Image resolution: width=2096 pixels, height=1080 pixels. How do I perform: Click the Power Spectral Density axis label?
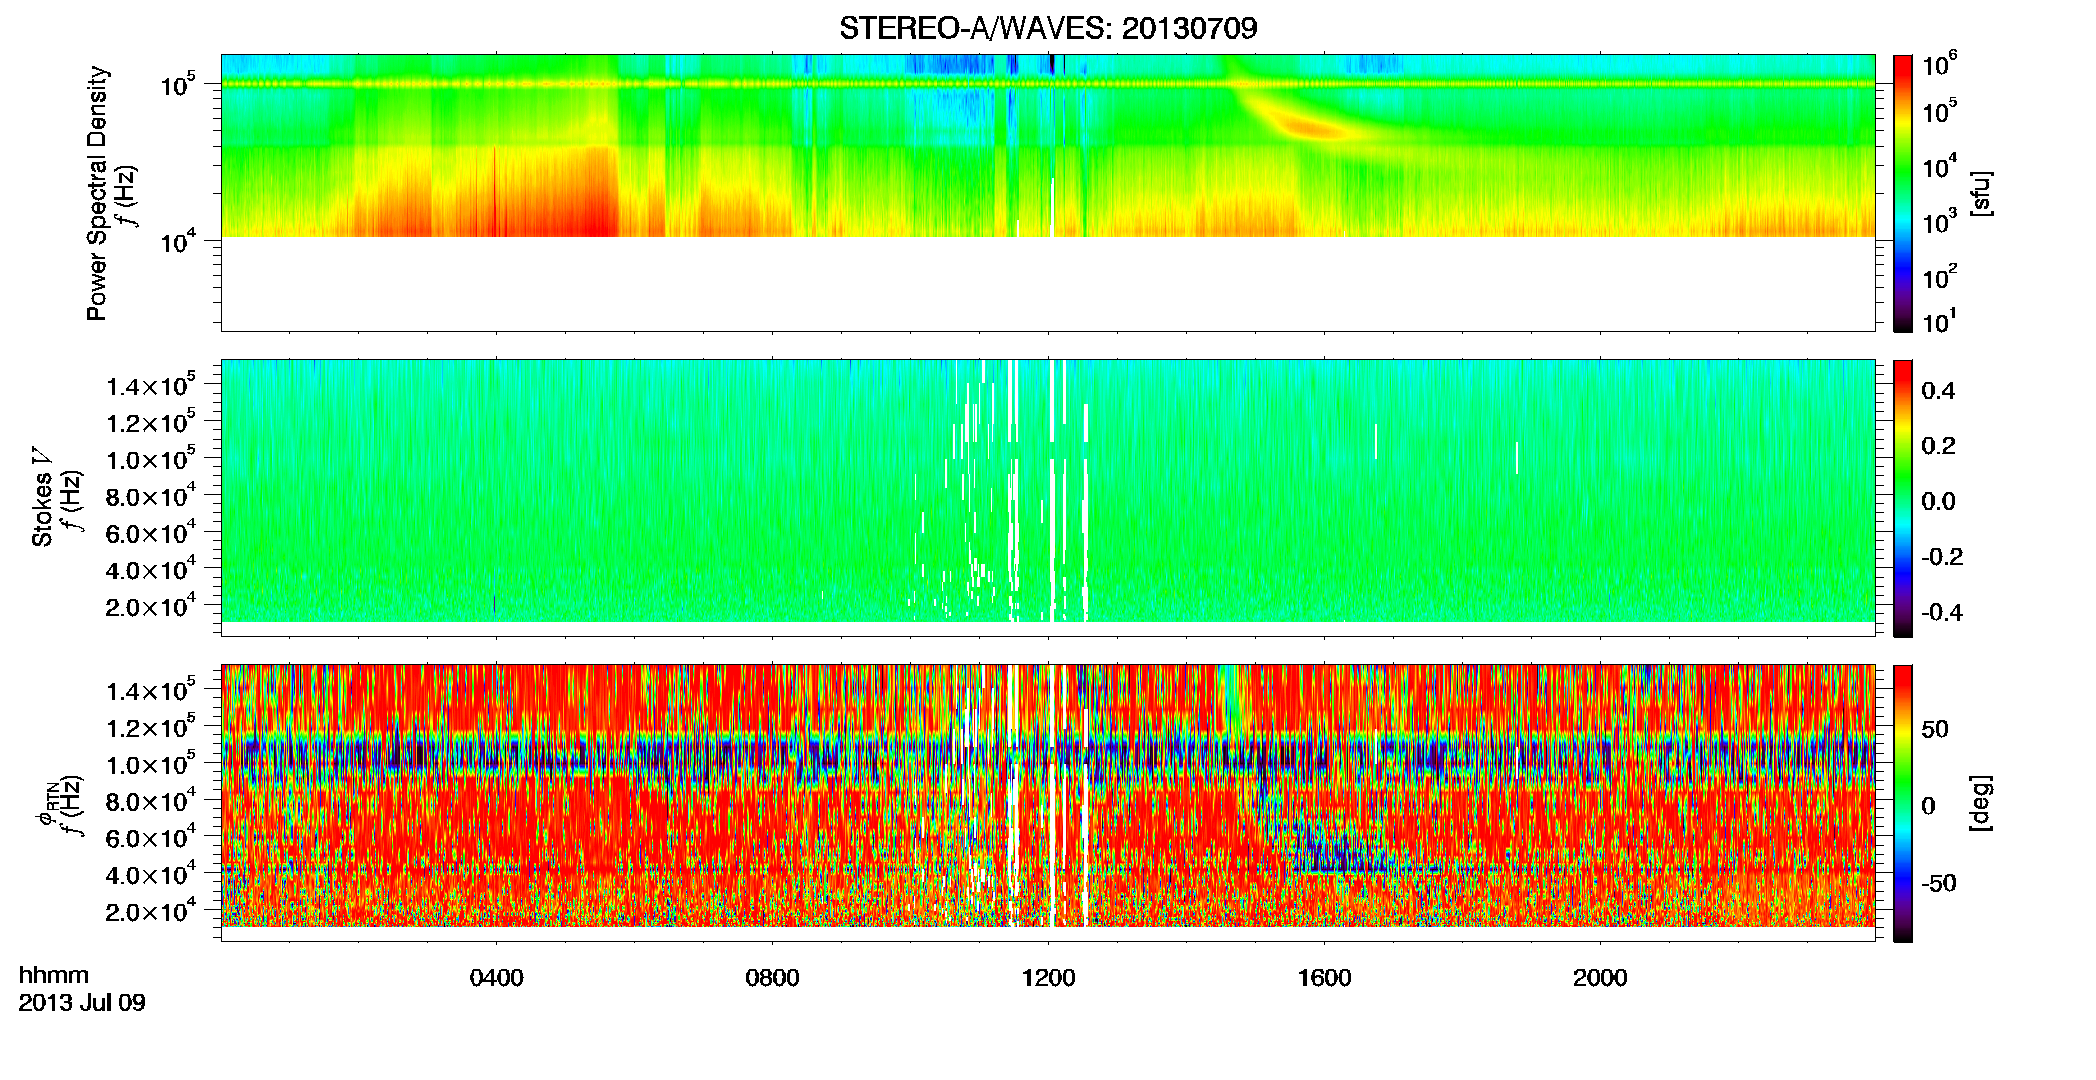[97, 193]
